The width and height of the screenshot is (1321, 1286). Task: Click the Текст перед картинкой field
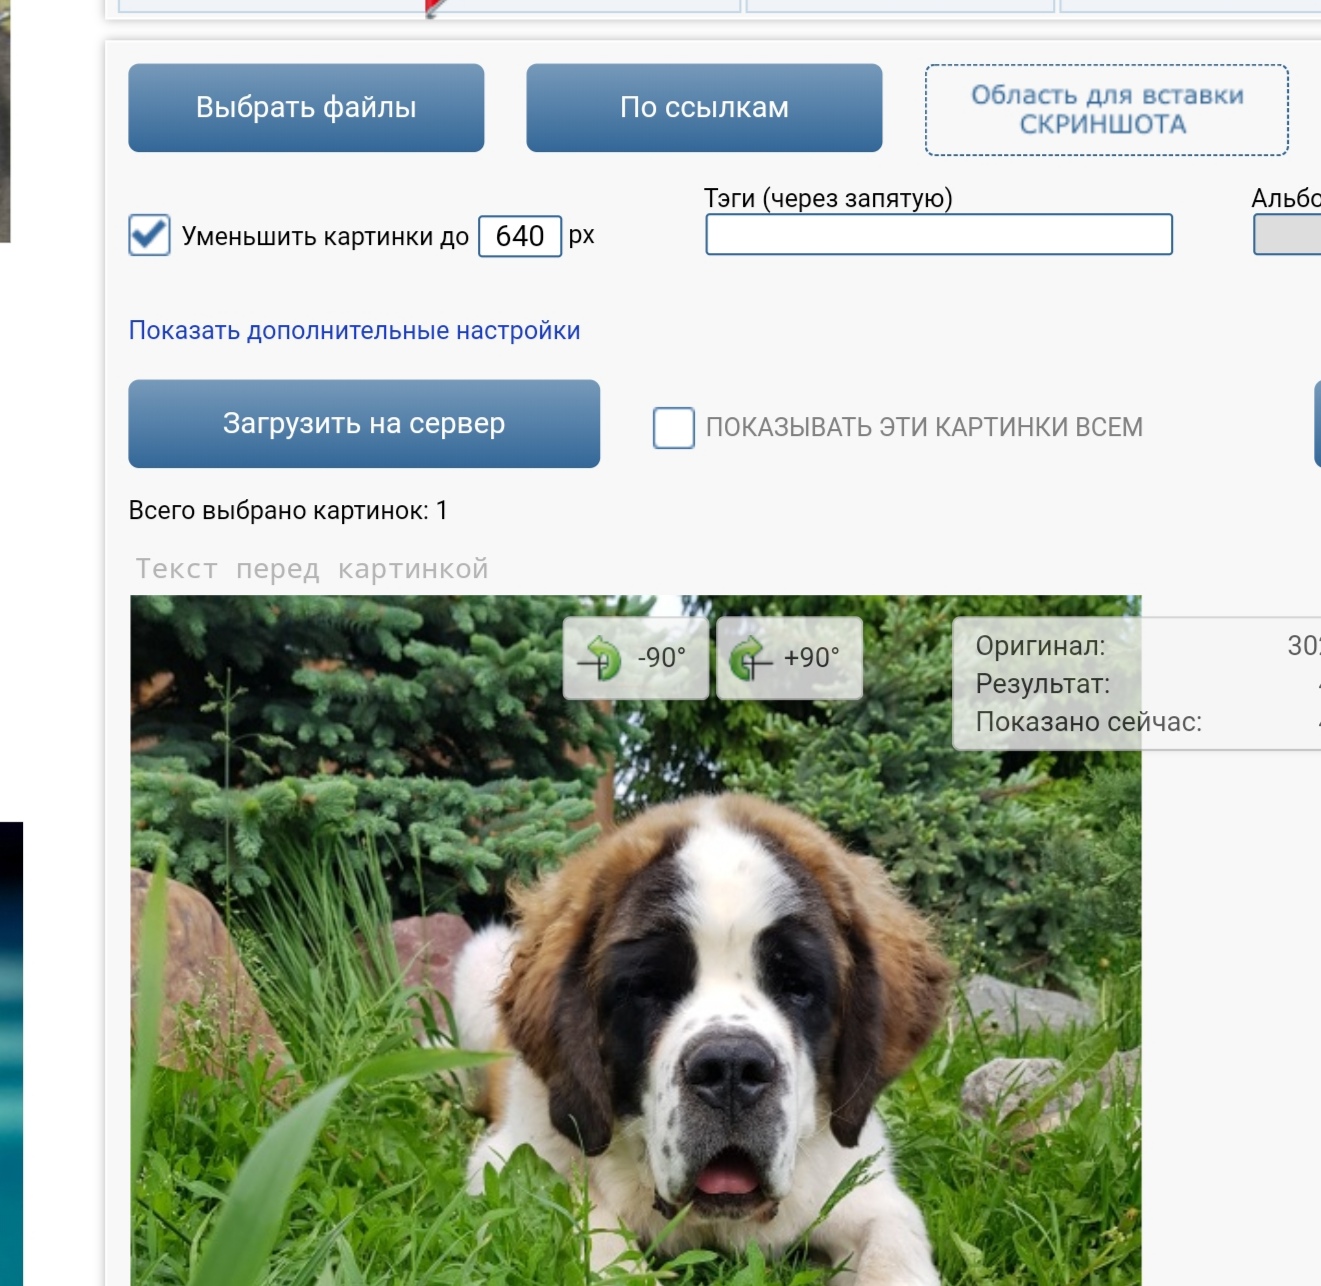tap(312, 569)
